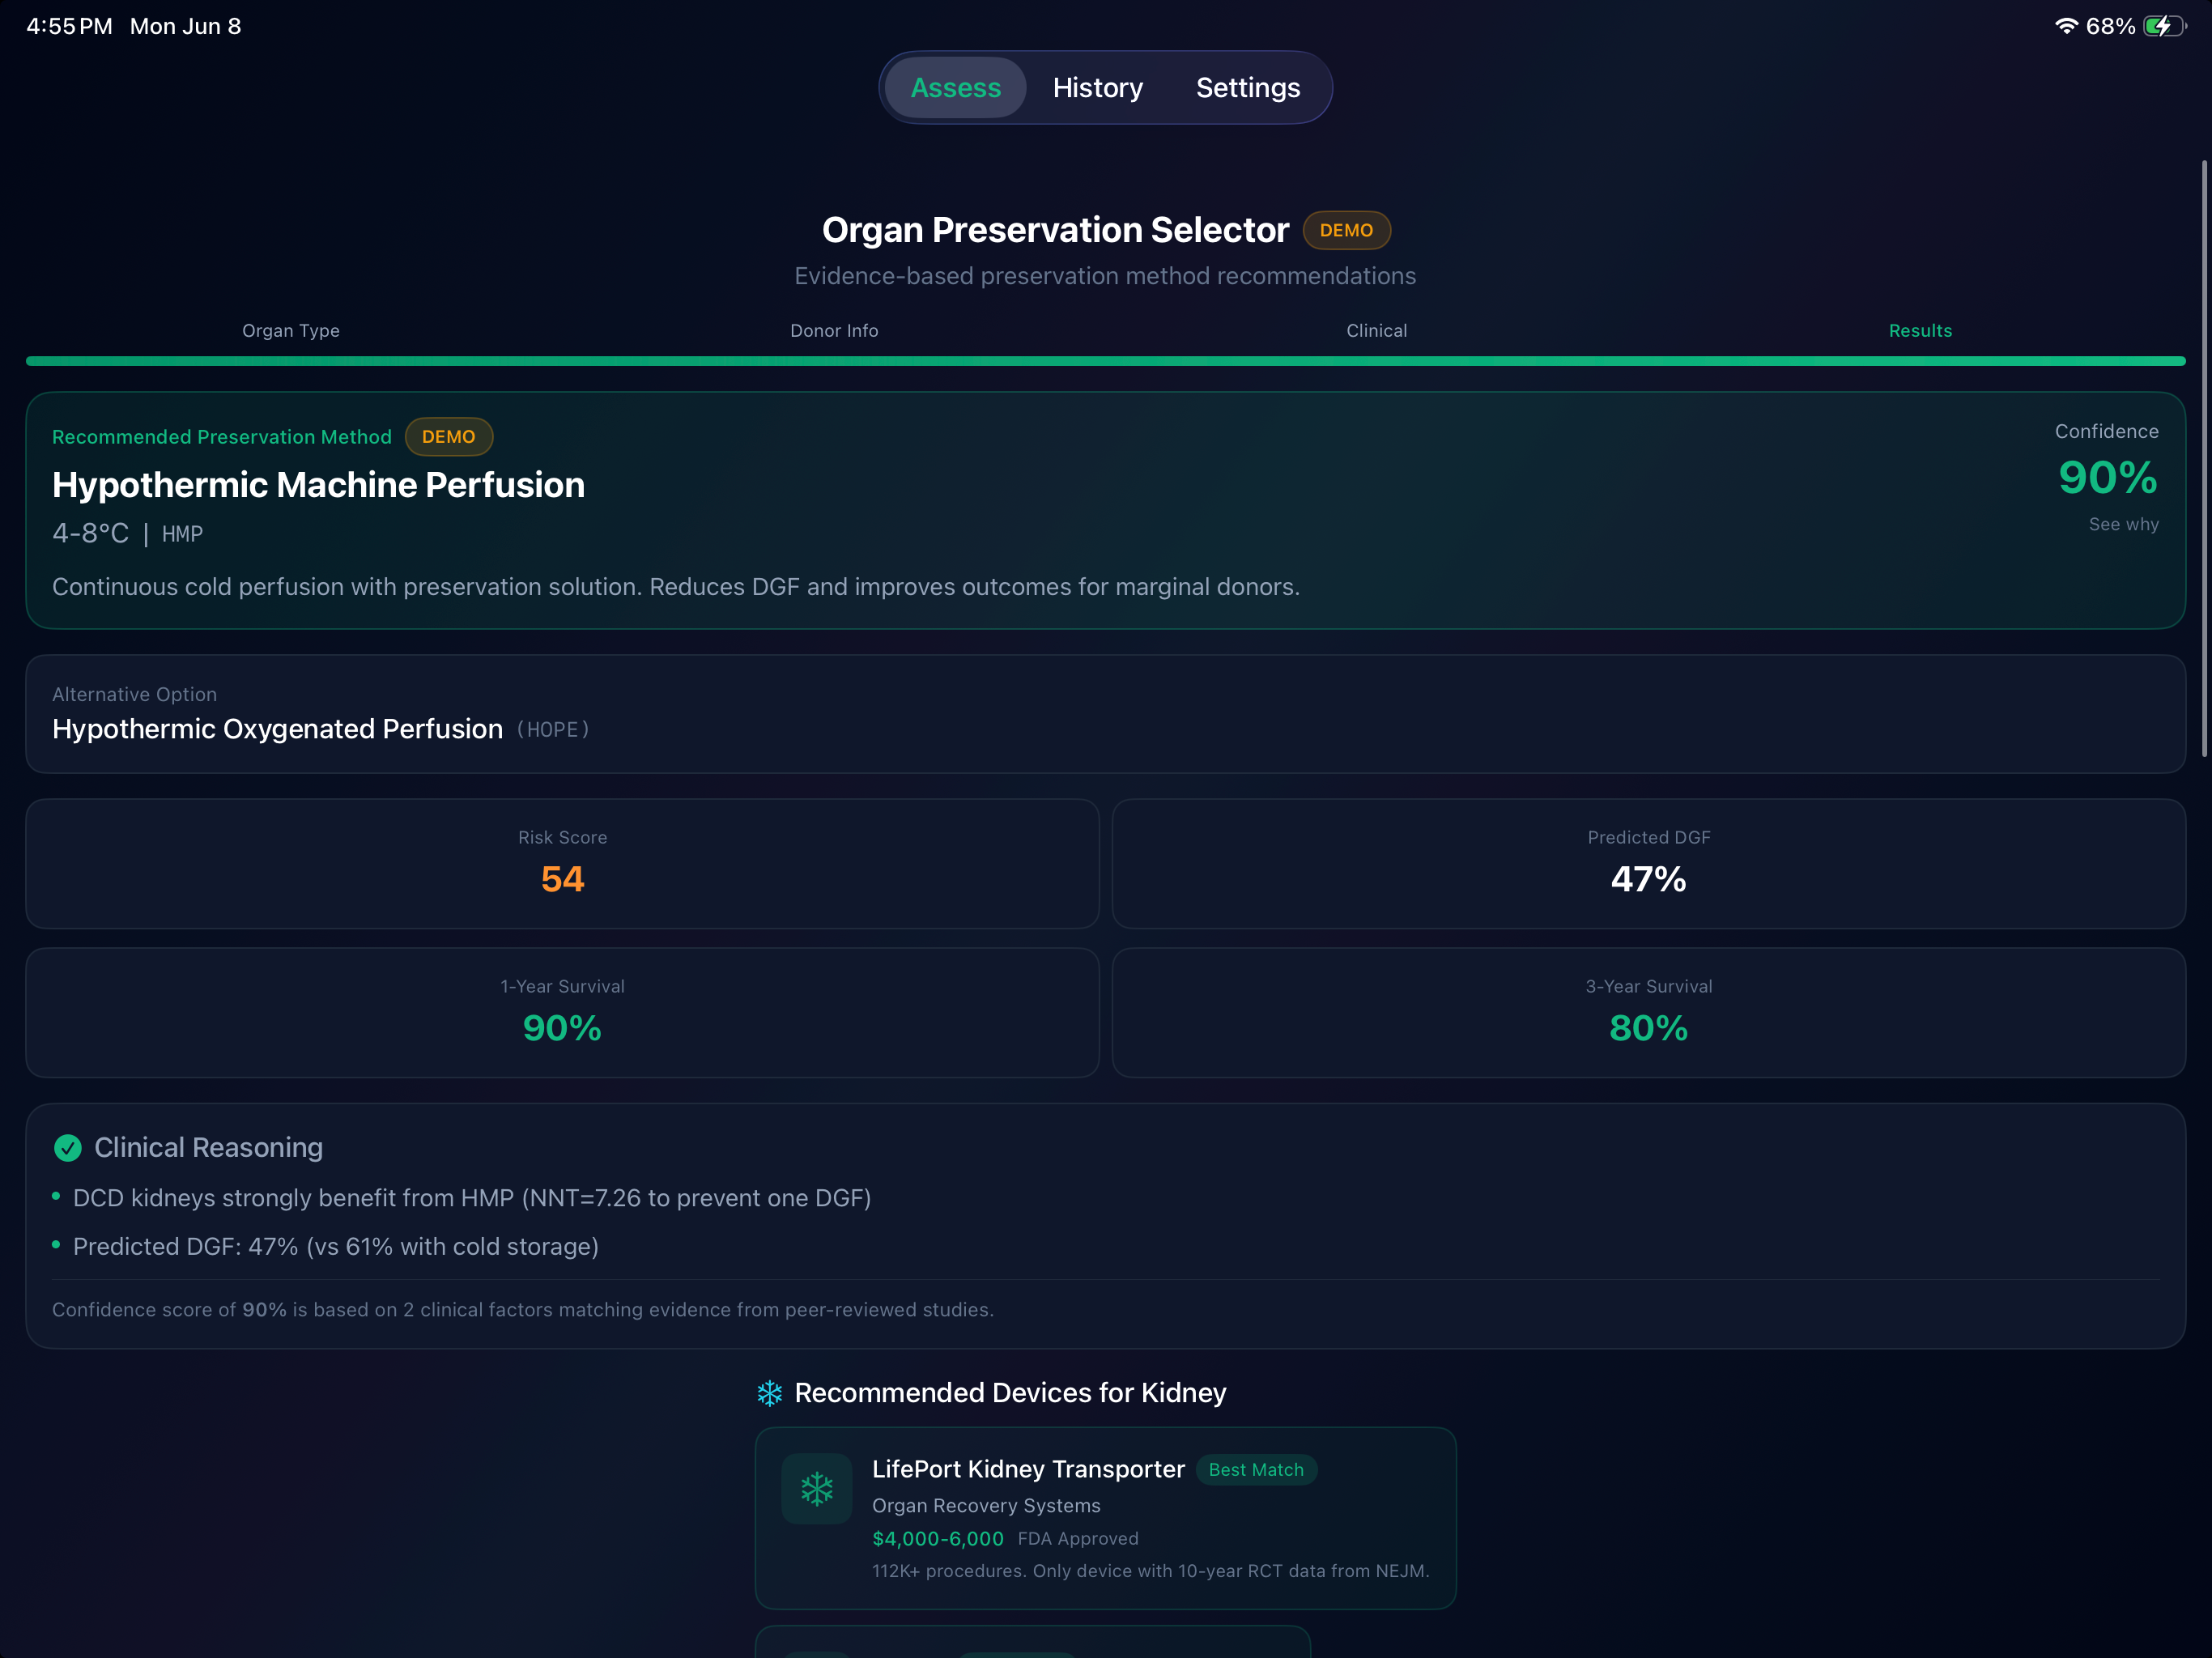Click DEMO badge next to Recommended Preservation Method

[448, 437]
